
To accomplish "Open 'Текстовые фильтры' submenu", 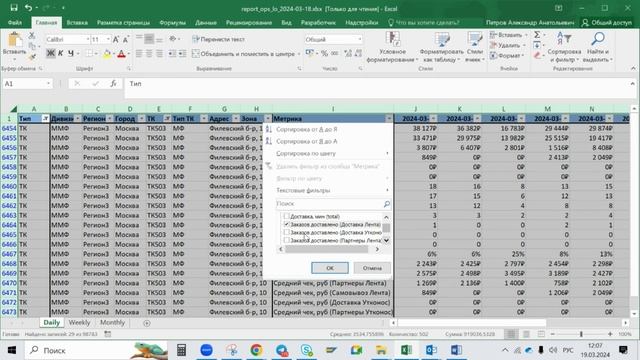I will click(328, 191).
